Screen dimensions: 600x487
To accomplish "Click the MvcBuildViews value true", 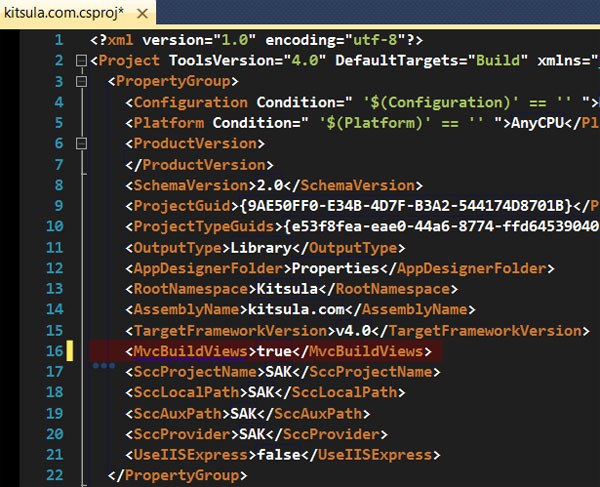I will [274, 351].
